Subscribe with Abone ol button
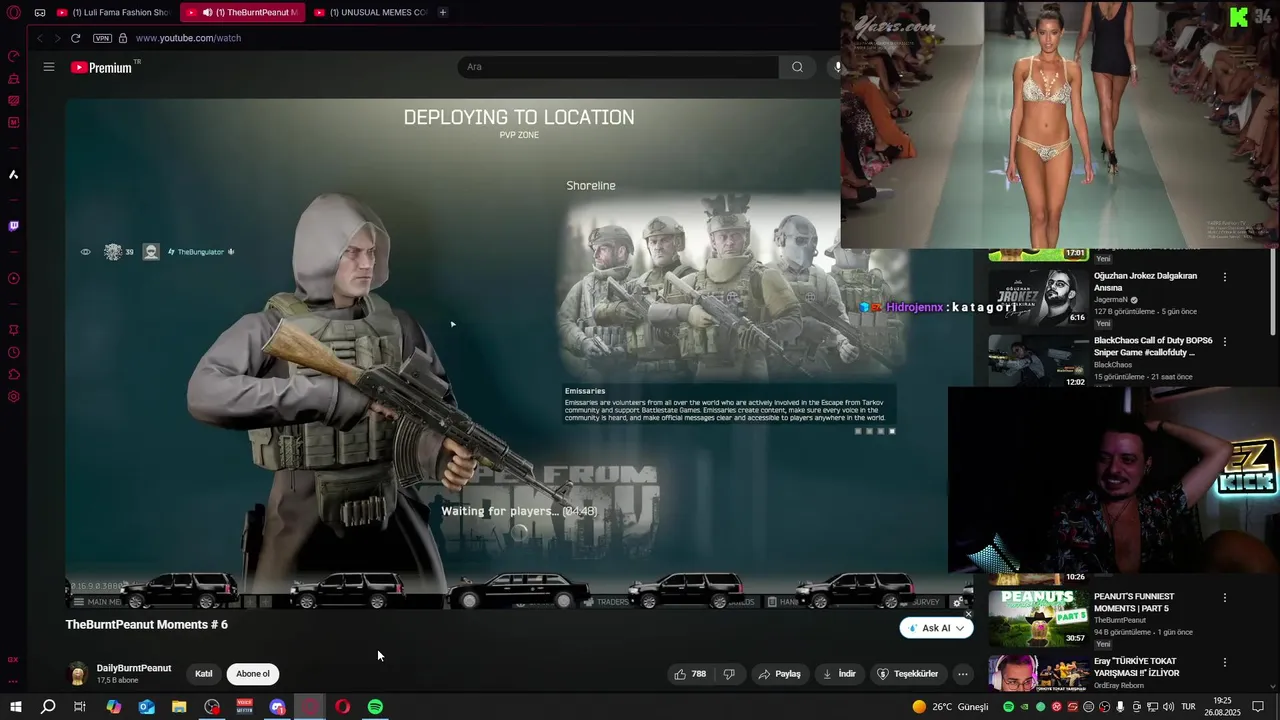This screenshot has height=720, width=1280. coord(253,674)
